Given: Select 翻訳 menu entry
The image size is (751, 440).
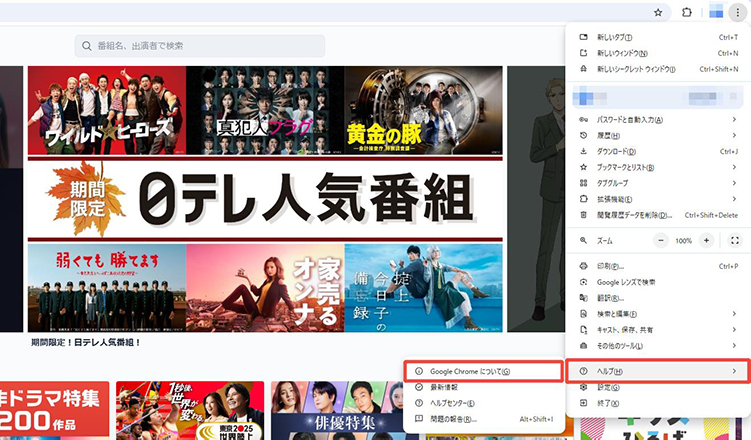Looking at the screenshot, I should pos(658,298).
